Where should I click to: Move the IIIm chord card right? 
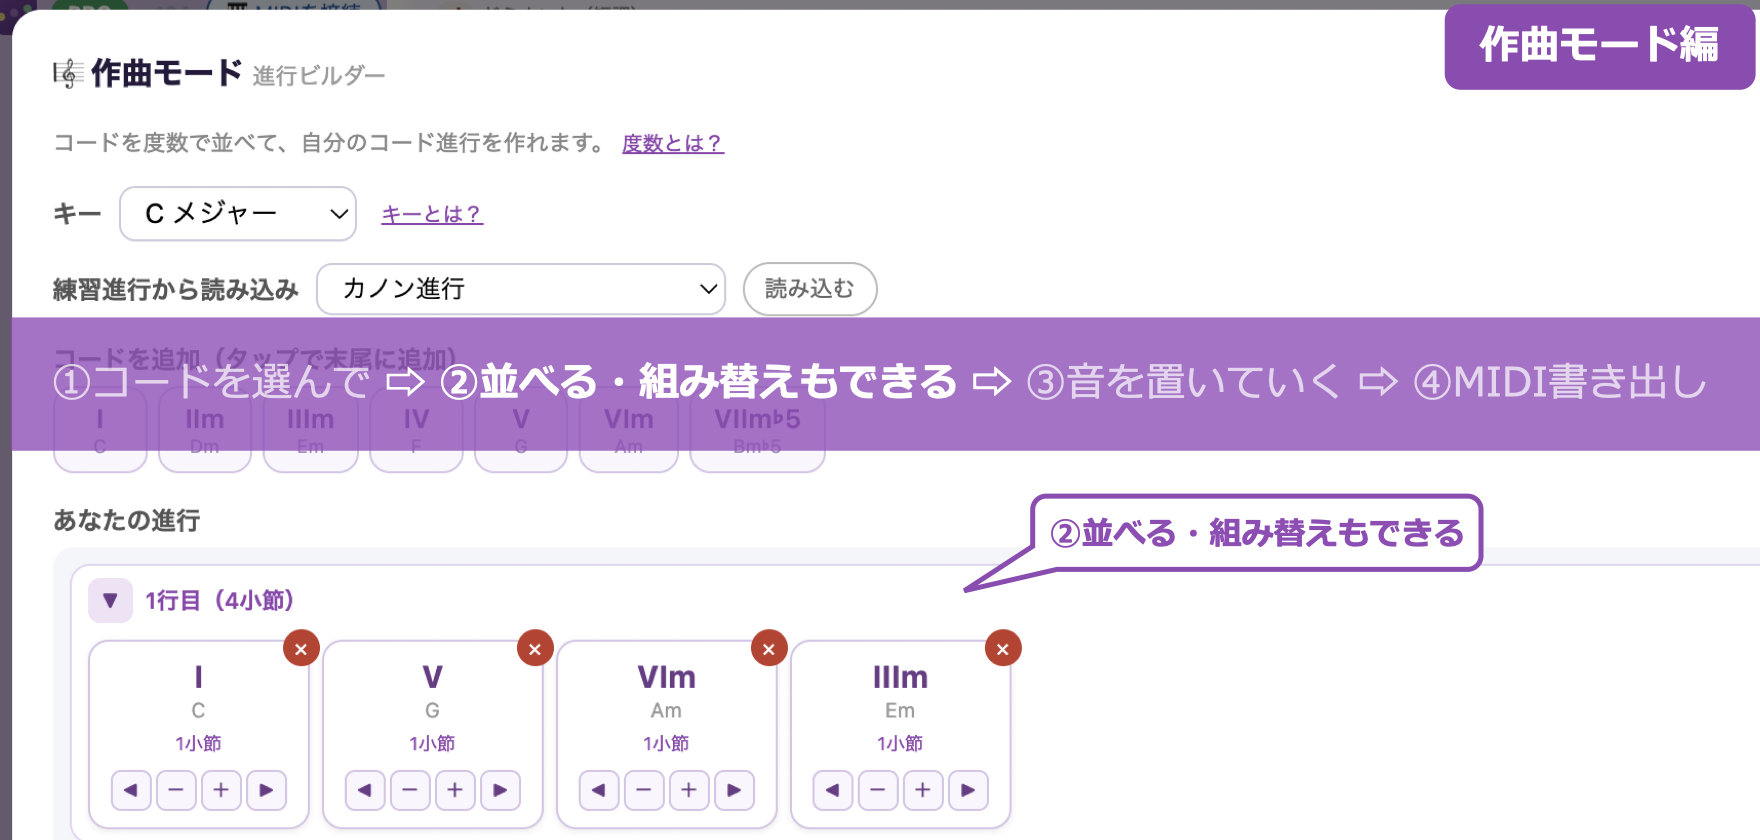tap(968, 790)
